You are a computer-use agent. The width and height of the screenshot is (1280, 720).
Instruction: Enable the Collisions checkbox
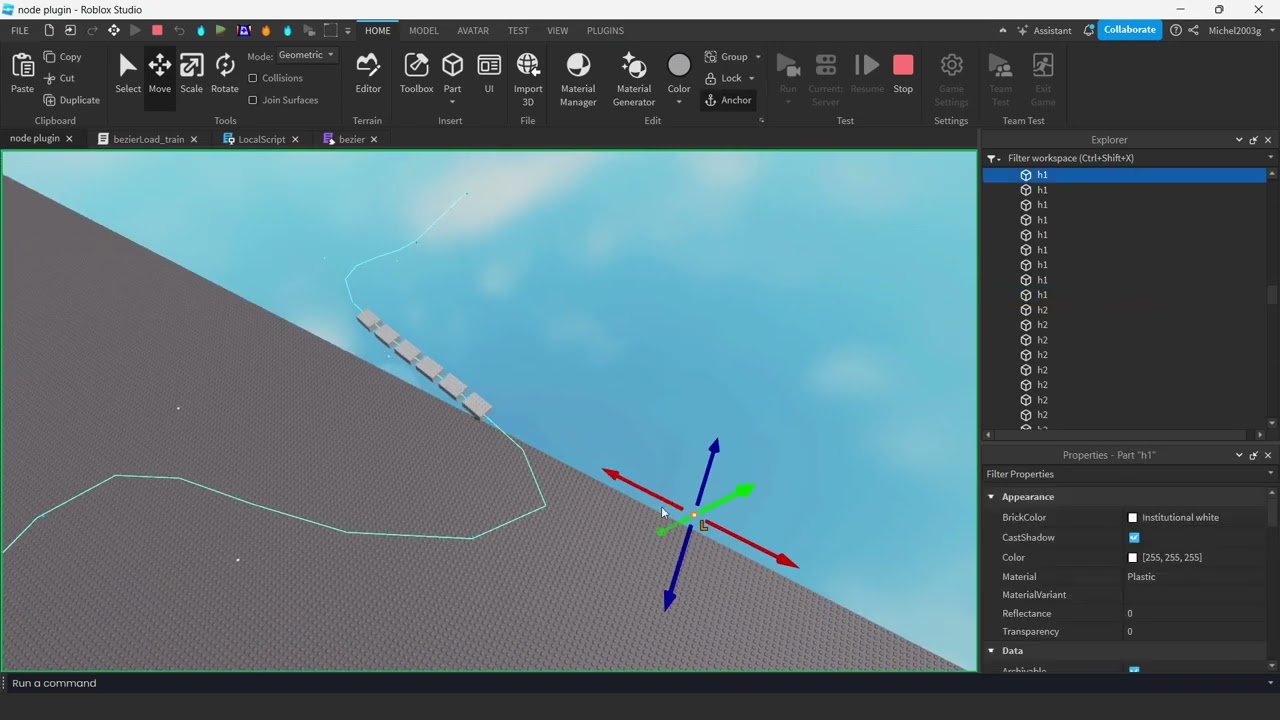pos(253,78)
